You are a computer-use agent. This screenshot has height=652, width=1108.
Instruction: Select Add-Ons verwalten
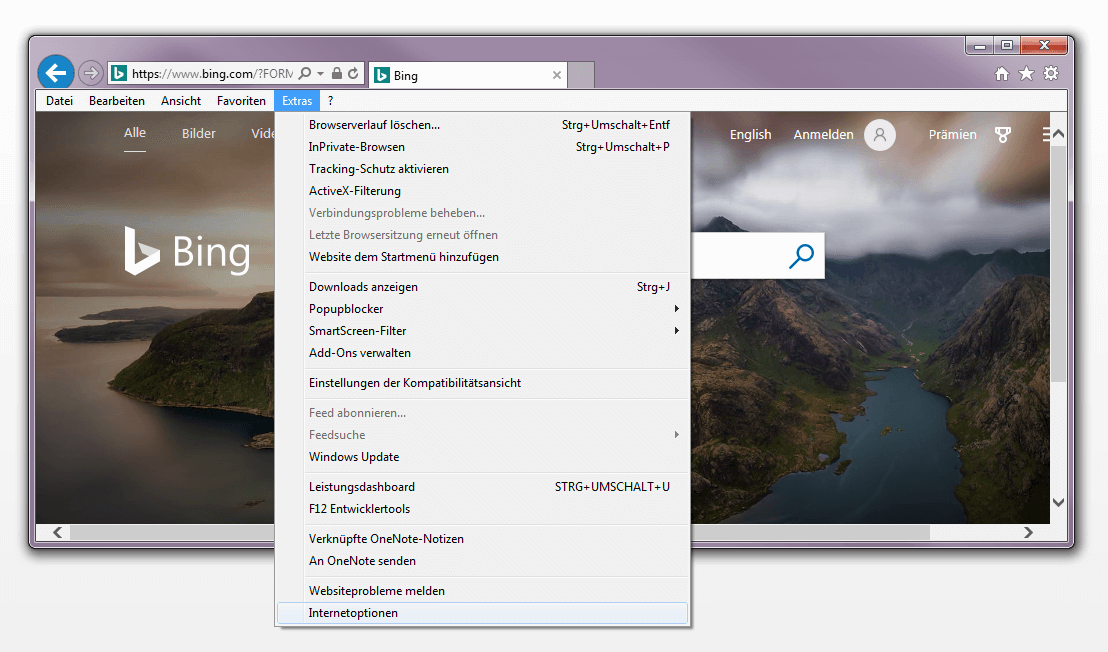tap(483, 352)
